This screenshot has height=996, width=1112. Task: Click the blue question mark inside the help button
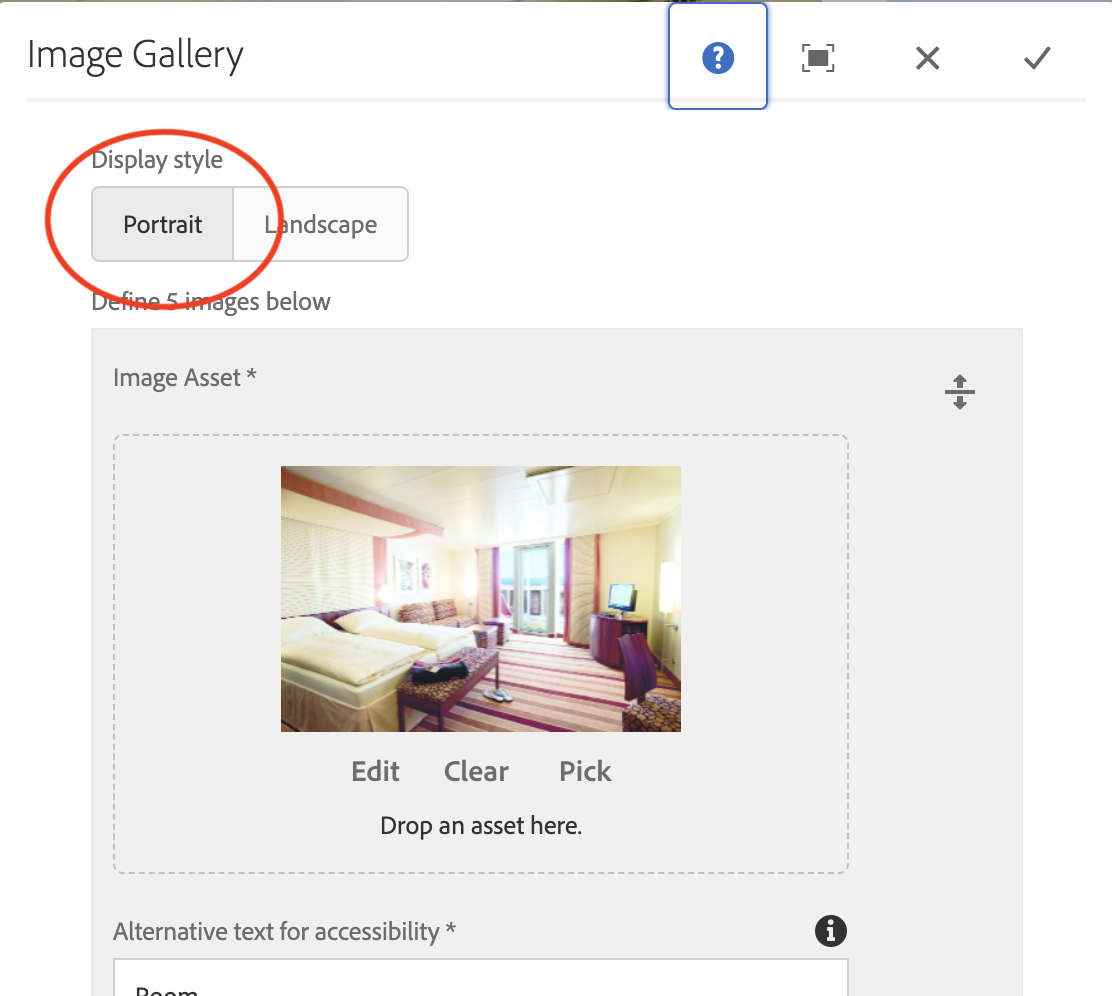point(717,57)
